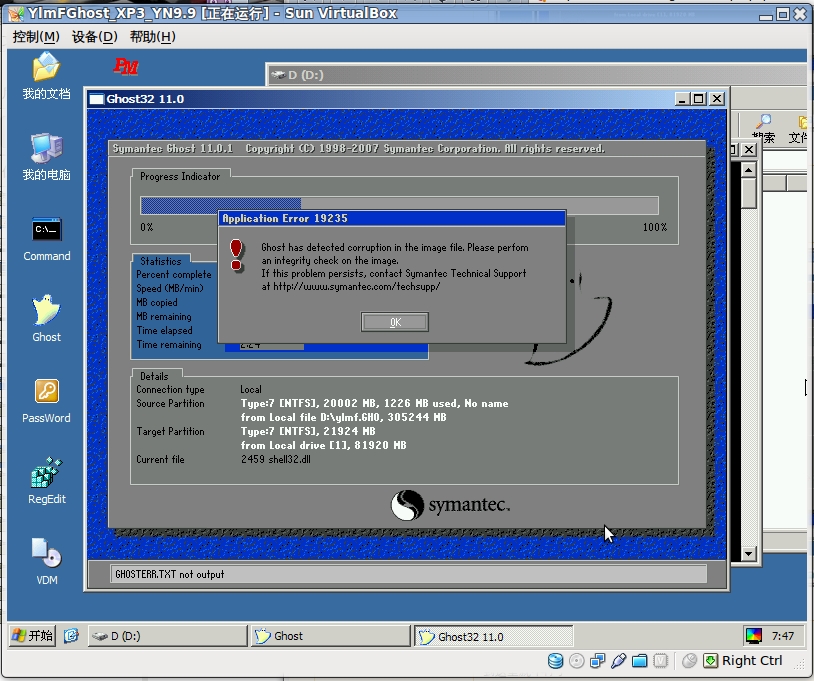
Task: Launch the RegEdit desktop icon
Action: pos(46,481)
